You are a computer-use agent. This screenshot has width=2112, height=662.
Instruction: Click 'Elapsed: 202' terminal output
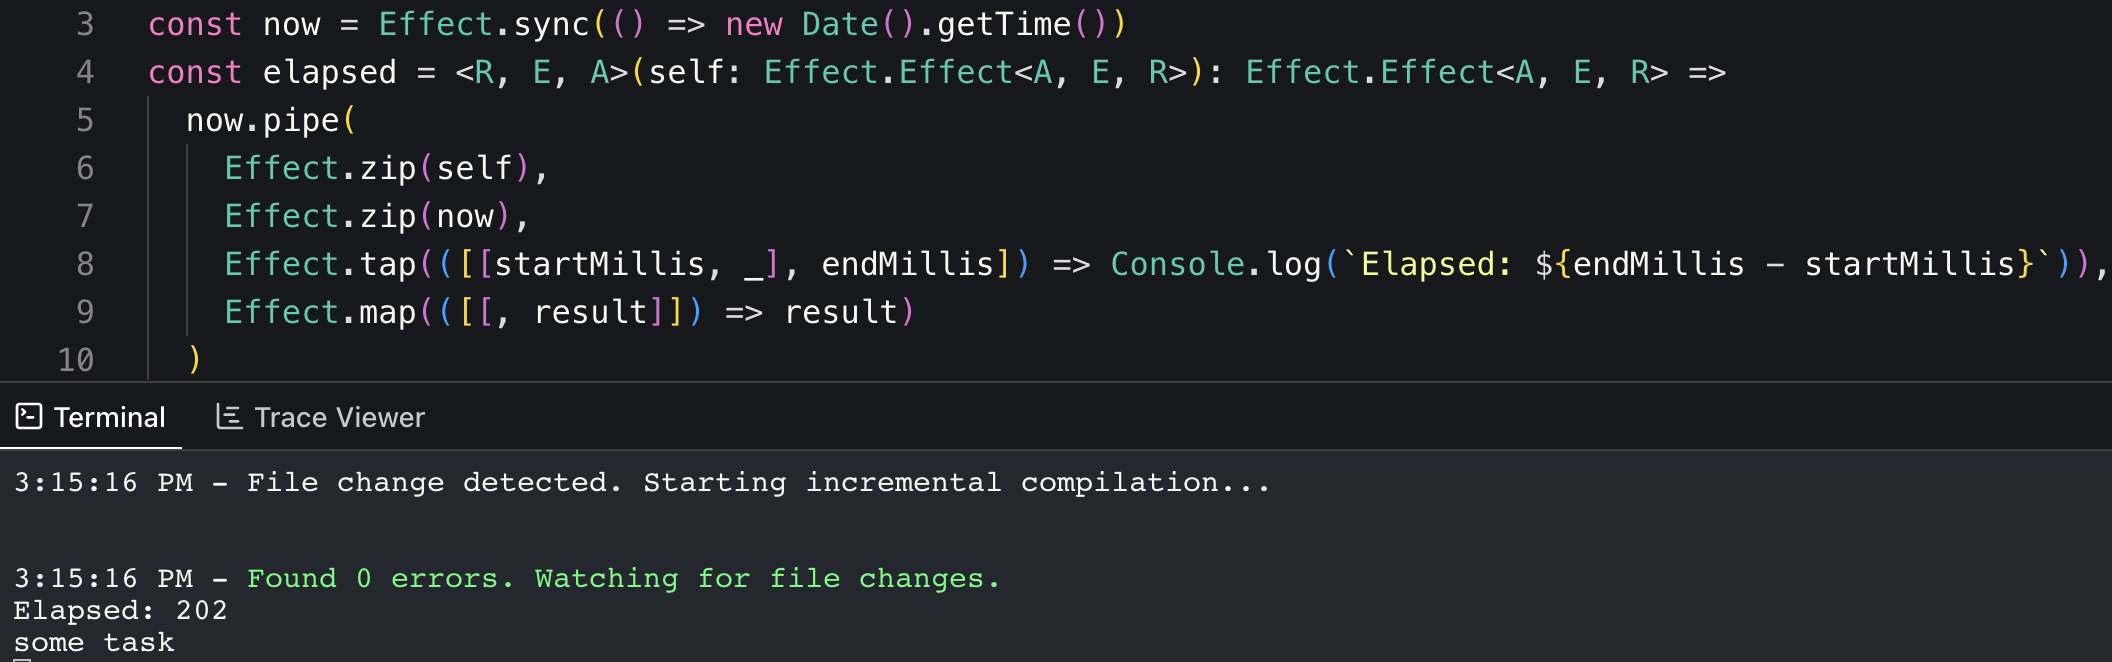pyautogui.click(x=120, y=611)
